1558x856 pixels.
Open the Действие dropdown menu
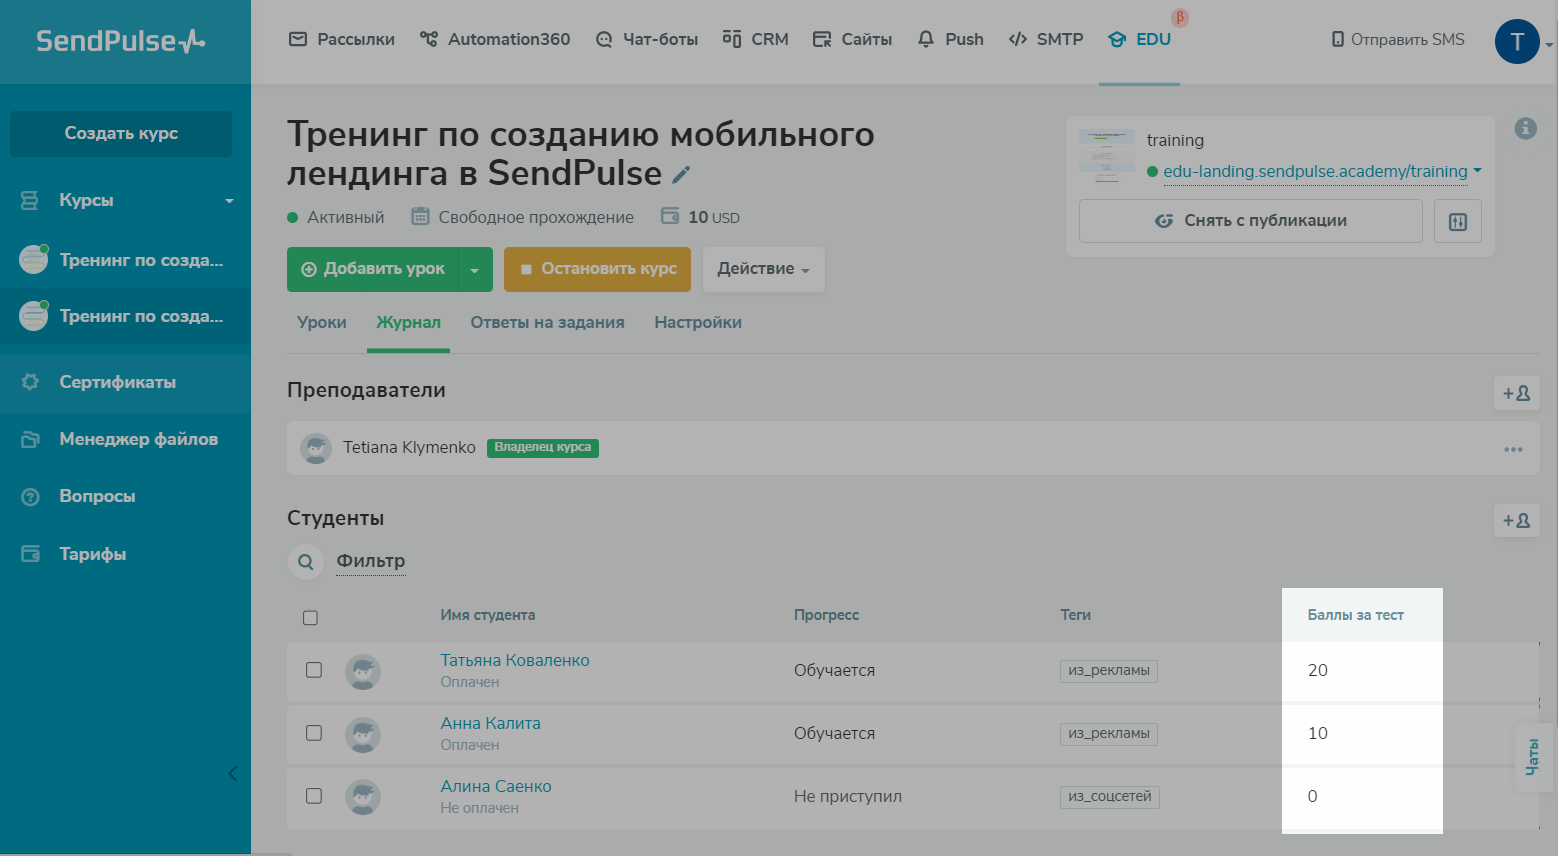pyautogui.click(x=763, y=269)
